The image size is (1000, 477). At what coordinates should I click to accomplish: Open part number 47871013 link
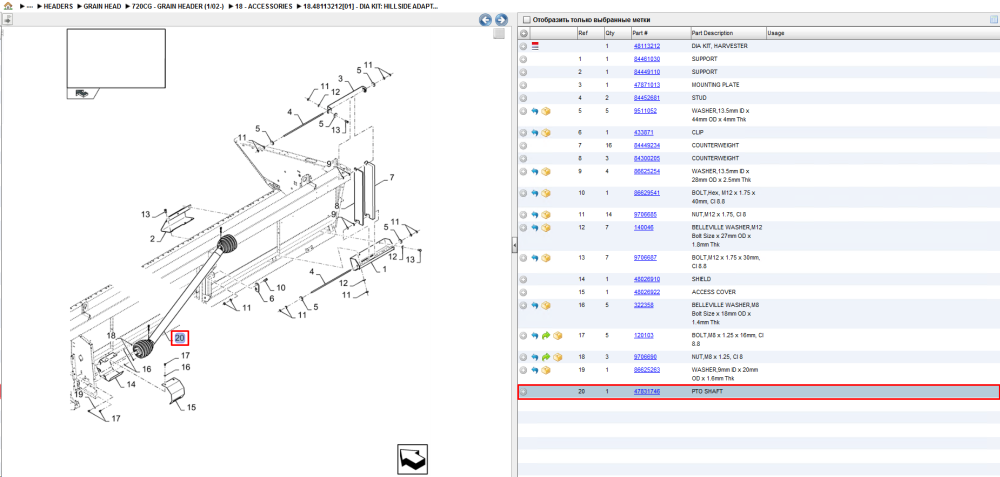[x=646, y=85]
